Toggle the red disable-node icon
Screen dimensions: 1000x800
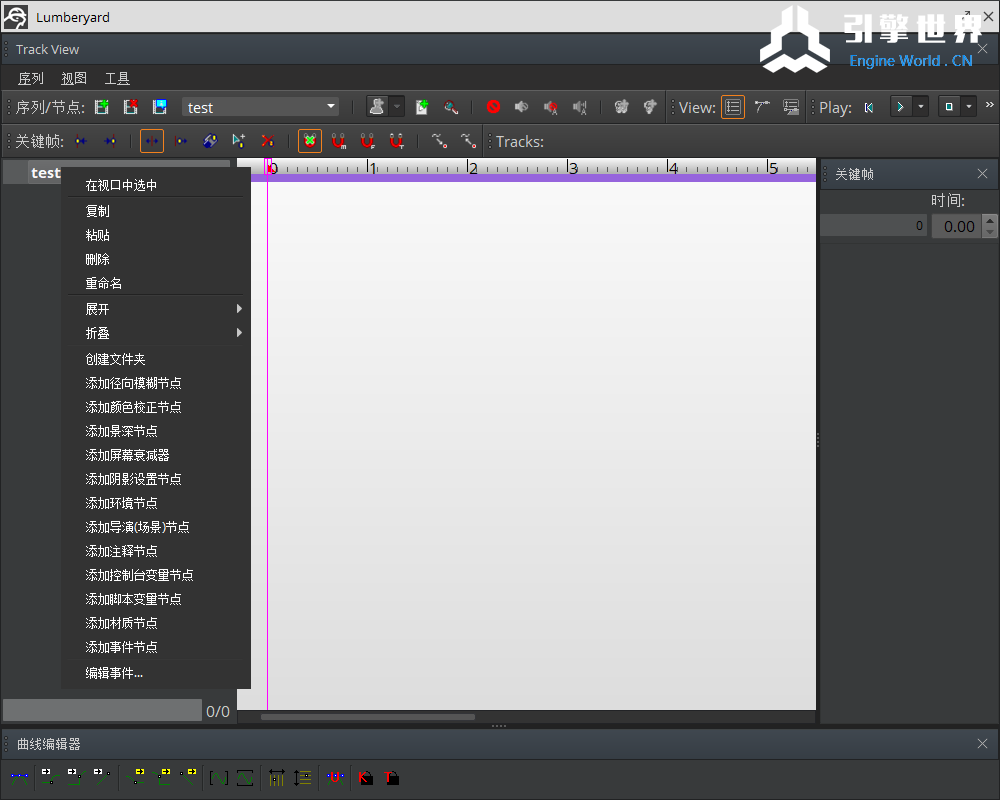(x=493, y=107)
